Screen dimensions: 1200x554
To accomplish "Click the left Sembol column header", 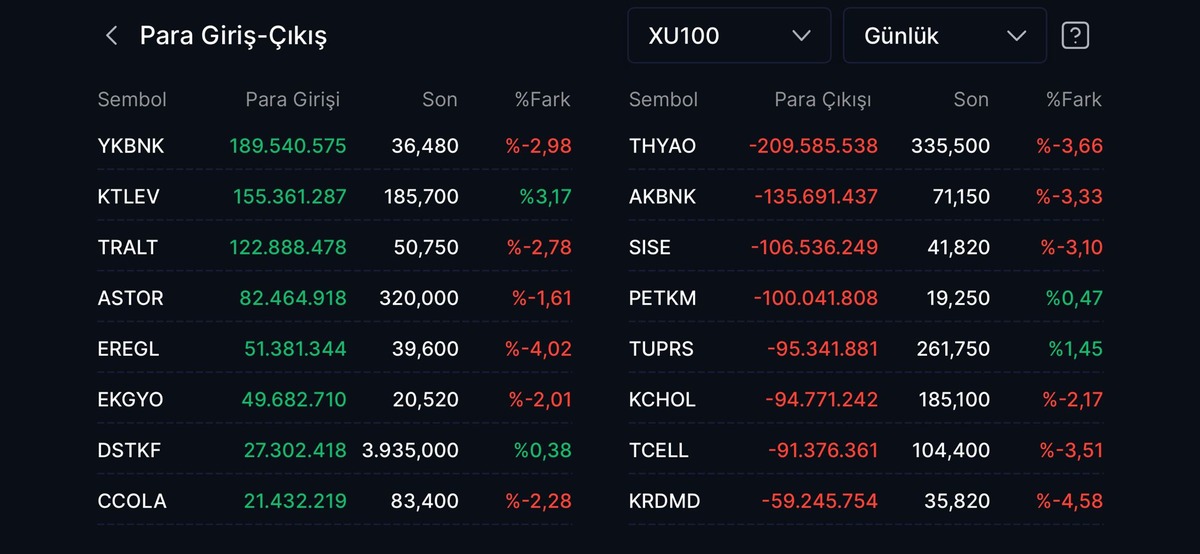I will coord(132,99).
